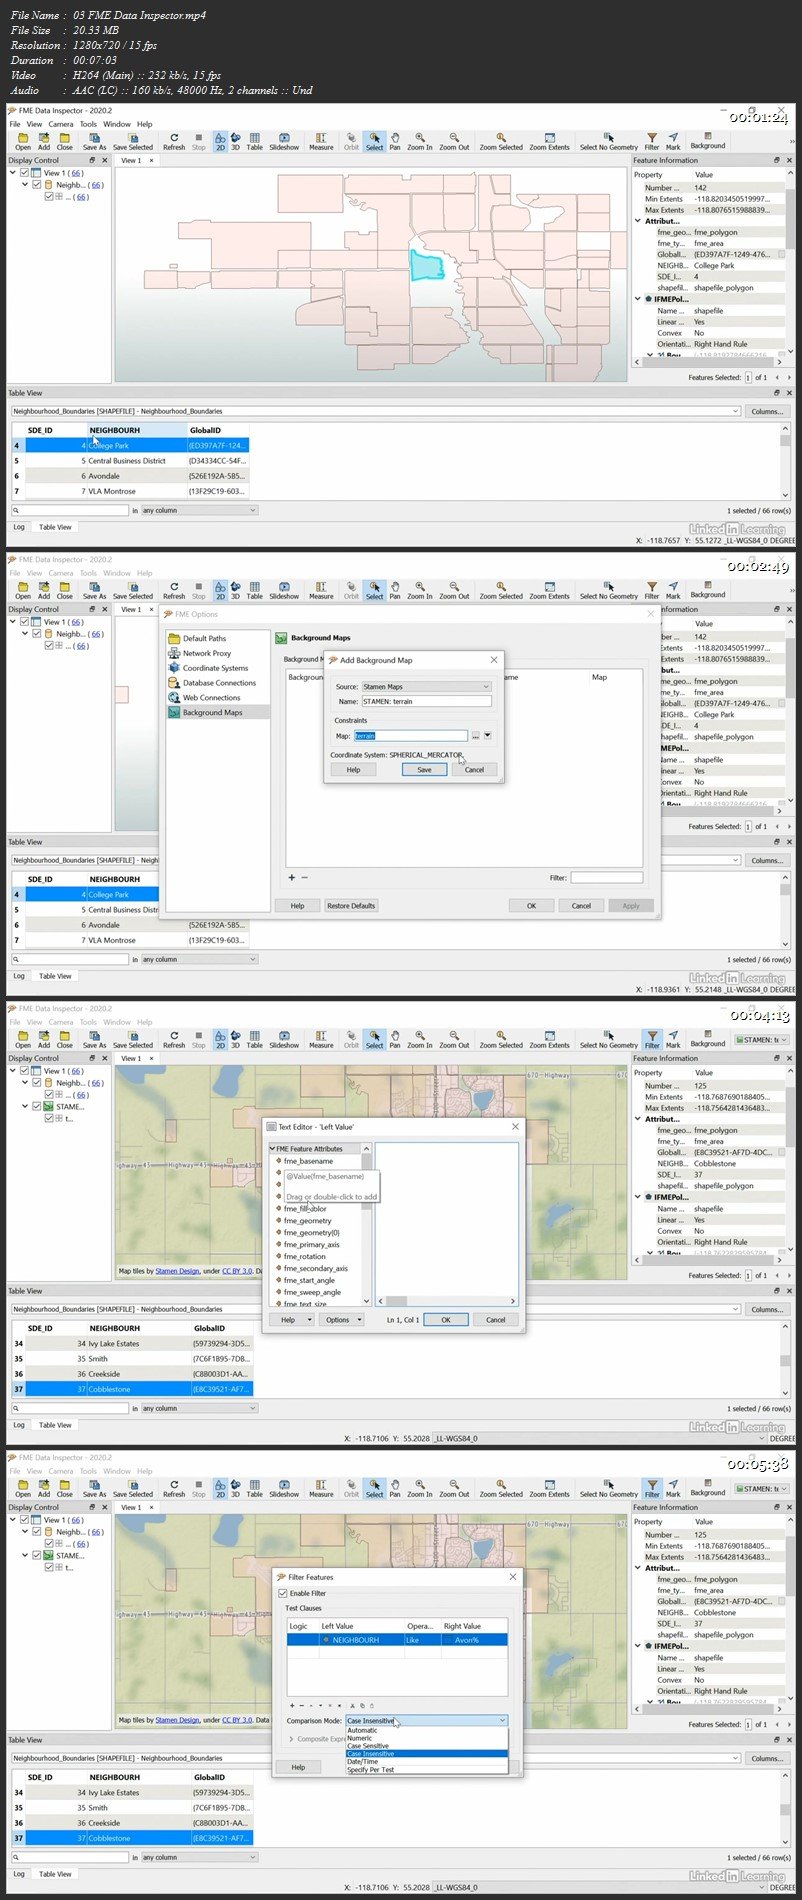Click Zoom Selected in the 00:05:38 frame toolbar
This screenshot has width=802, height=1900.
(x=501, y=1488)
